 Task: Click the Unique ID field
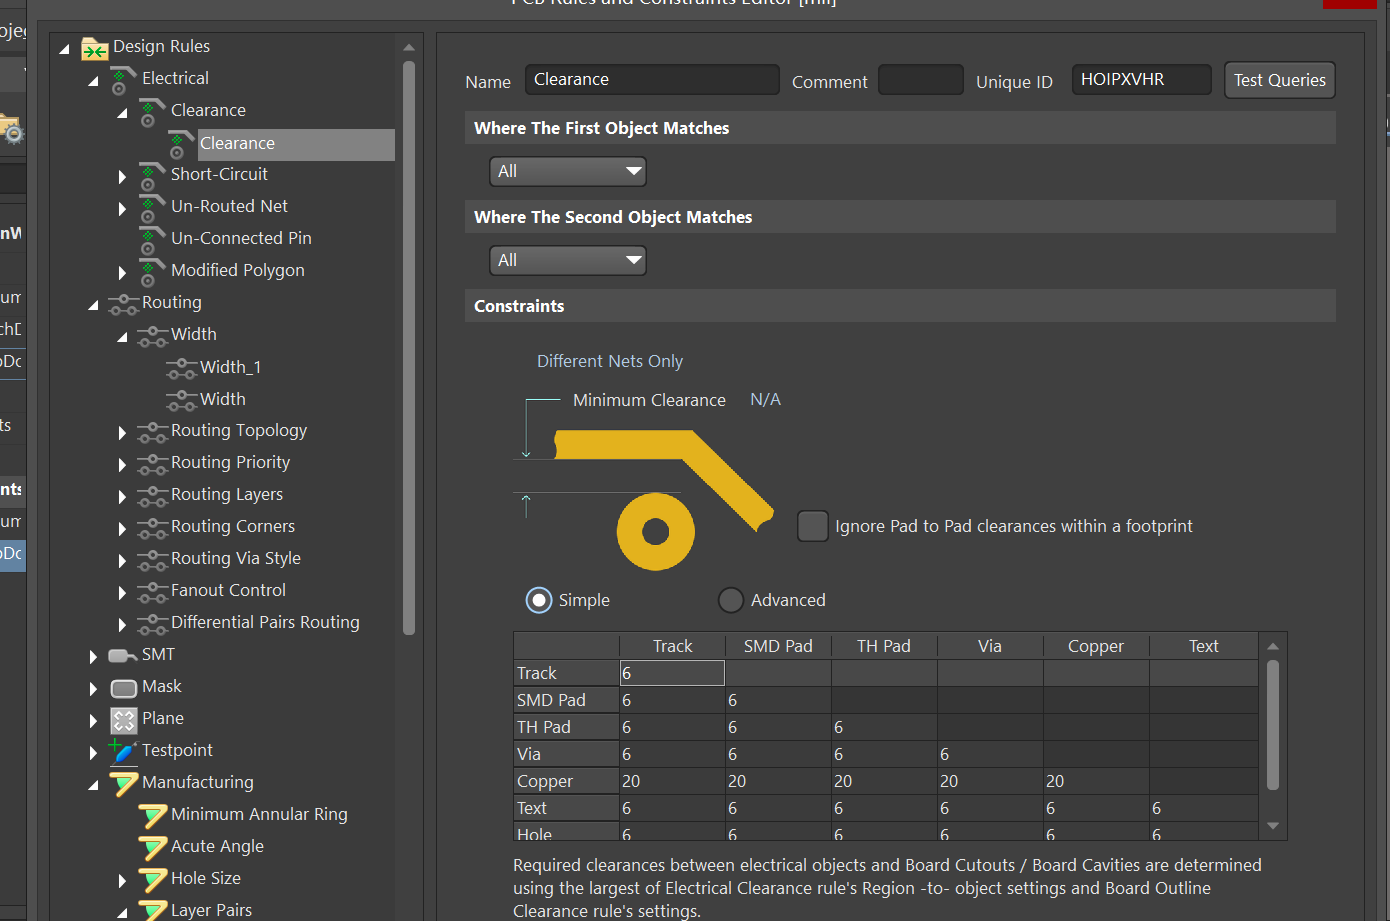click(1141, 79)
